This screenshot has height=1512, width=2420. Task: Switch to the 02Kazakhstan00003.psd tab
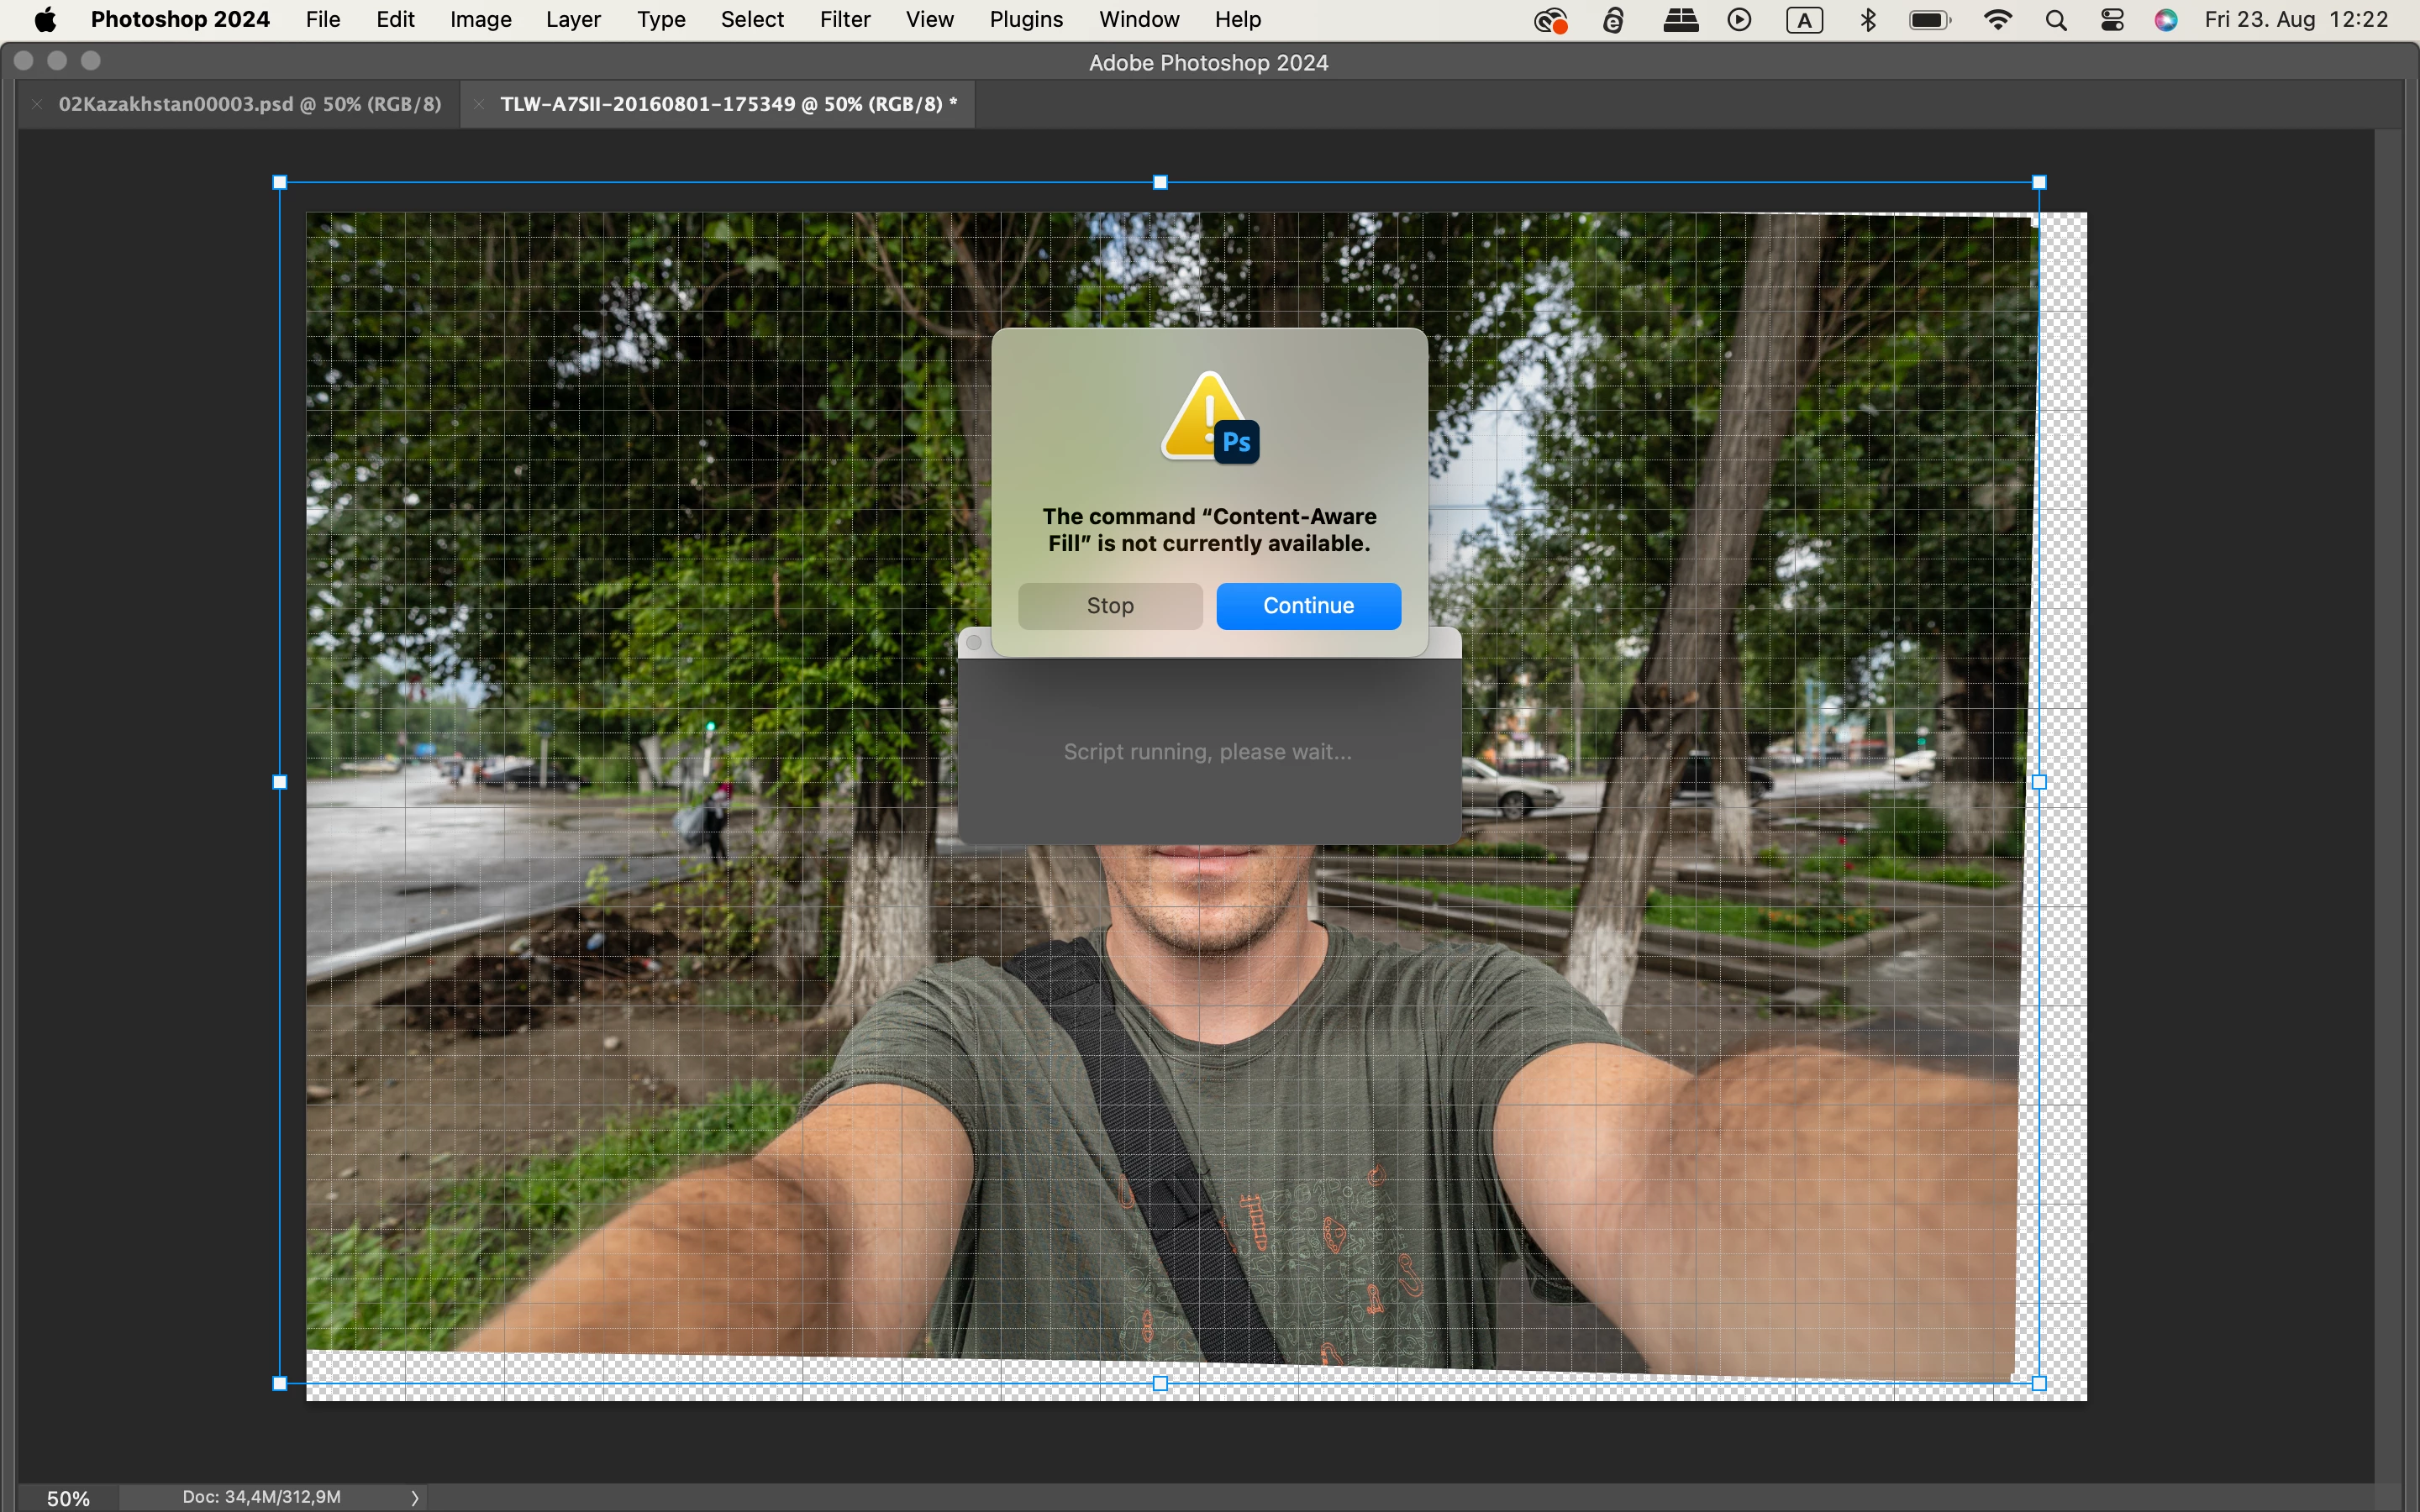click(x=249, y=104)
